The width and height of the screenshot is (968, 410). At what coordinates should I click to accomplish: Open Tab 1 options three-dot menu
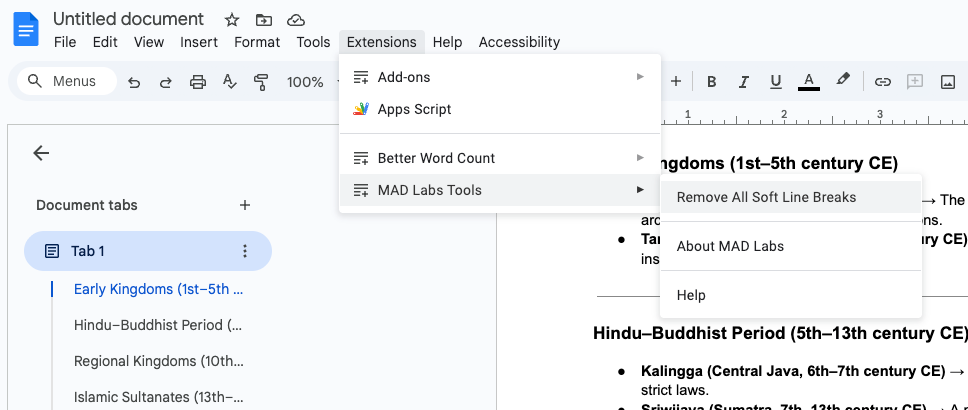(245, 251)
